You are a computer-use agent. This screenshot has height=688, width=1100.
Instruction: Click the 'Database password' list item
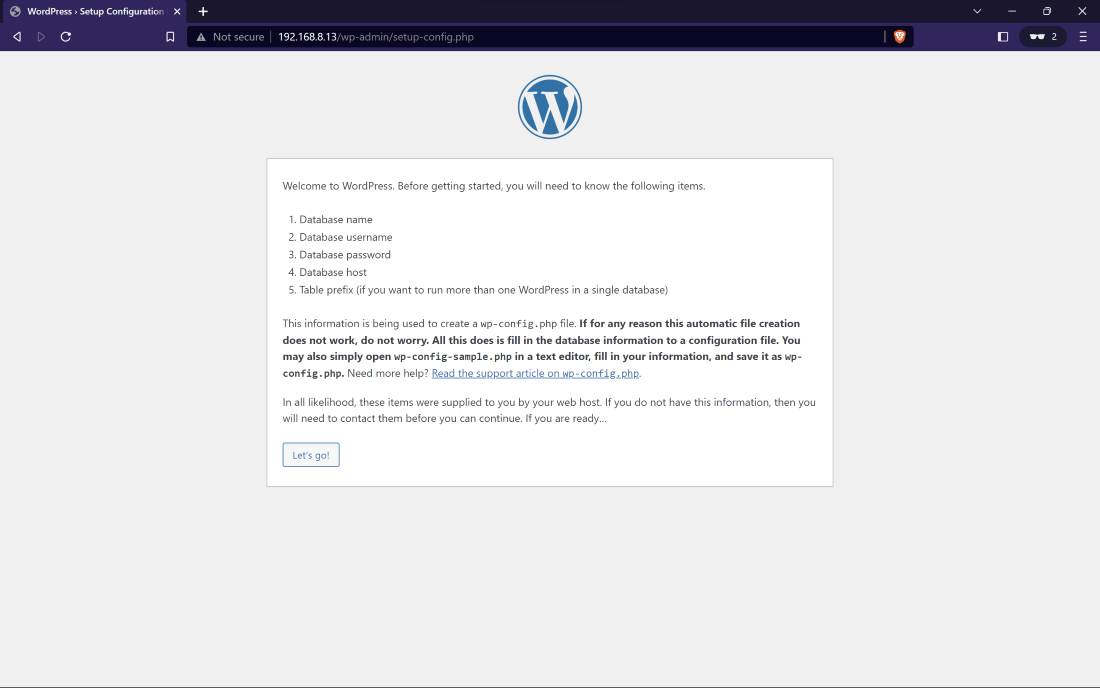345,255
